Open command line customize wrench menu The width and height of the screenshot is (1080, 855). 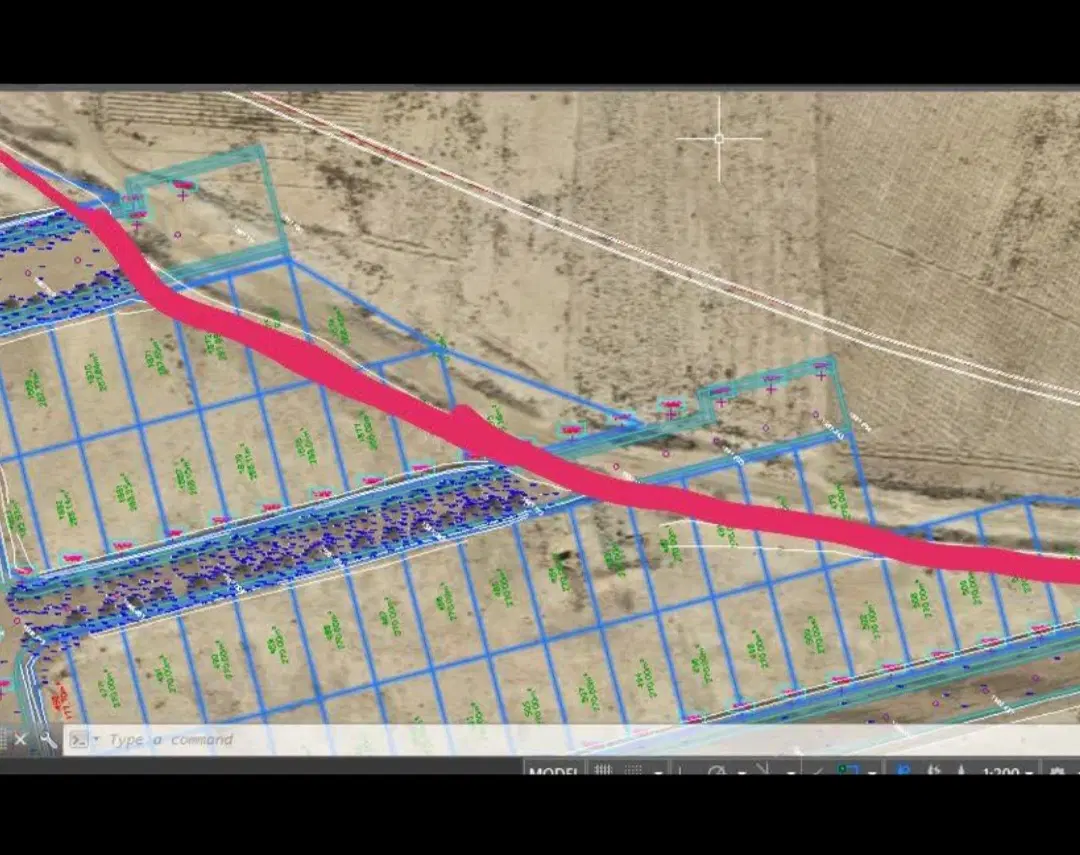tap(48, 739)
